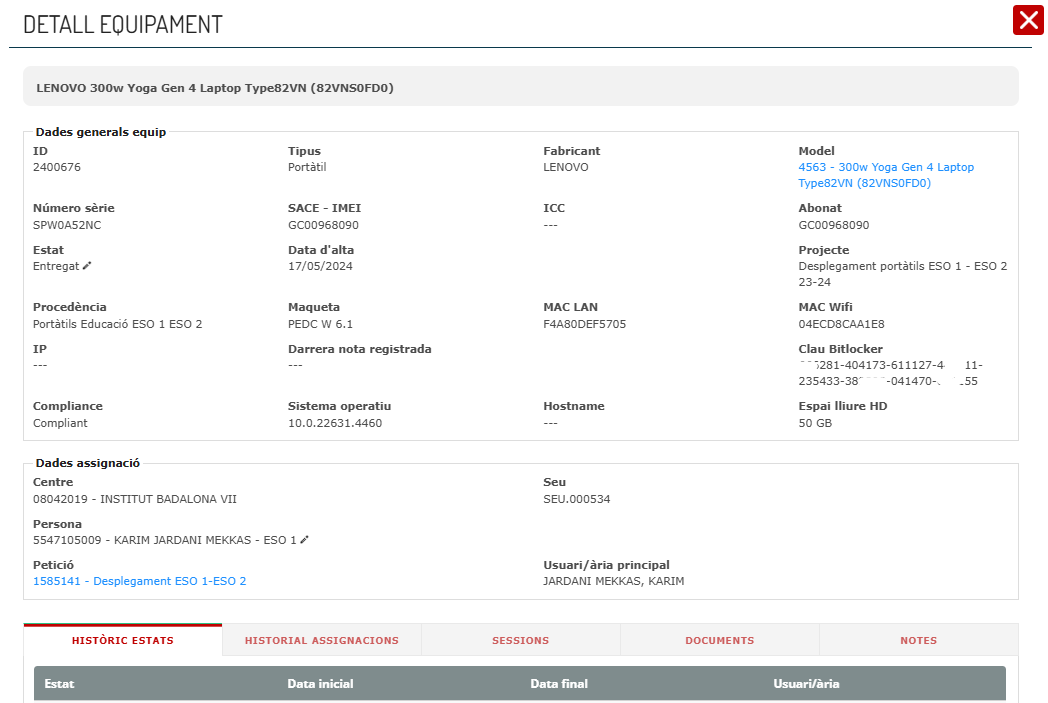Close the Detall Equipament dialog
Screen dimensions: 1048x703
click(1028, 20)
